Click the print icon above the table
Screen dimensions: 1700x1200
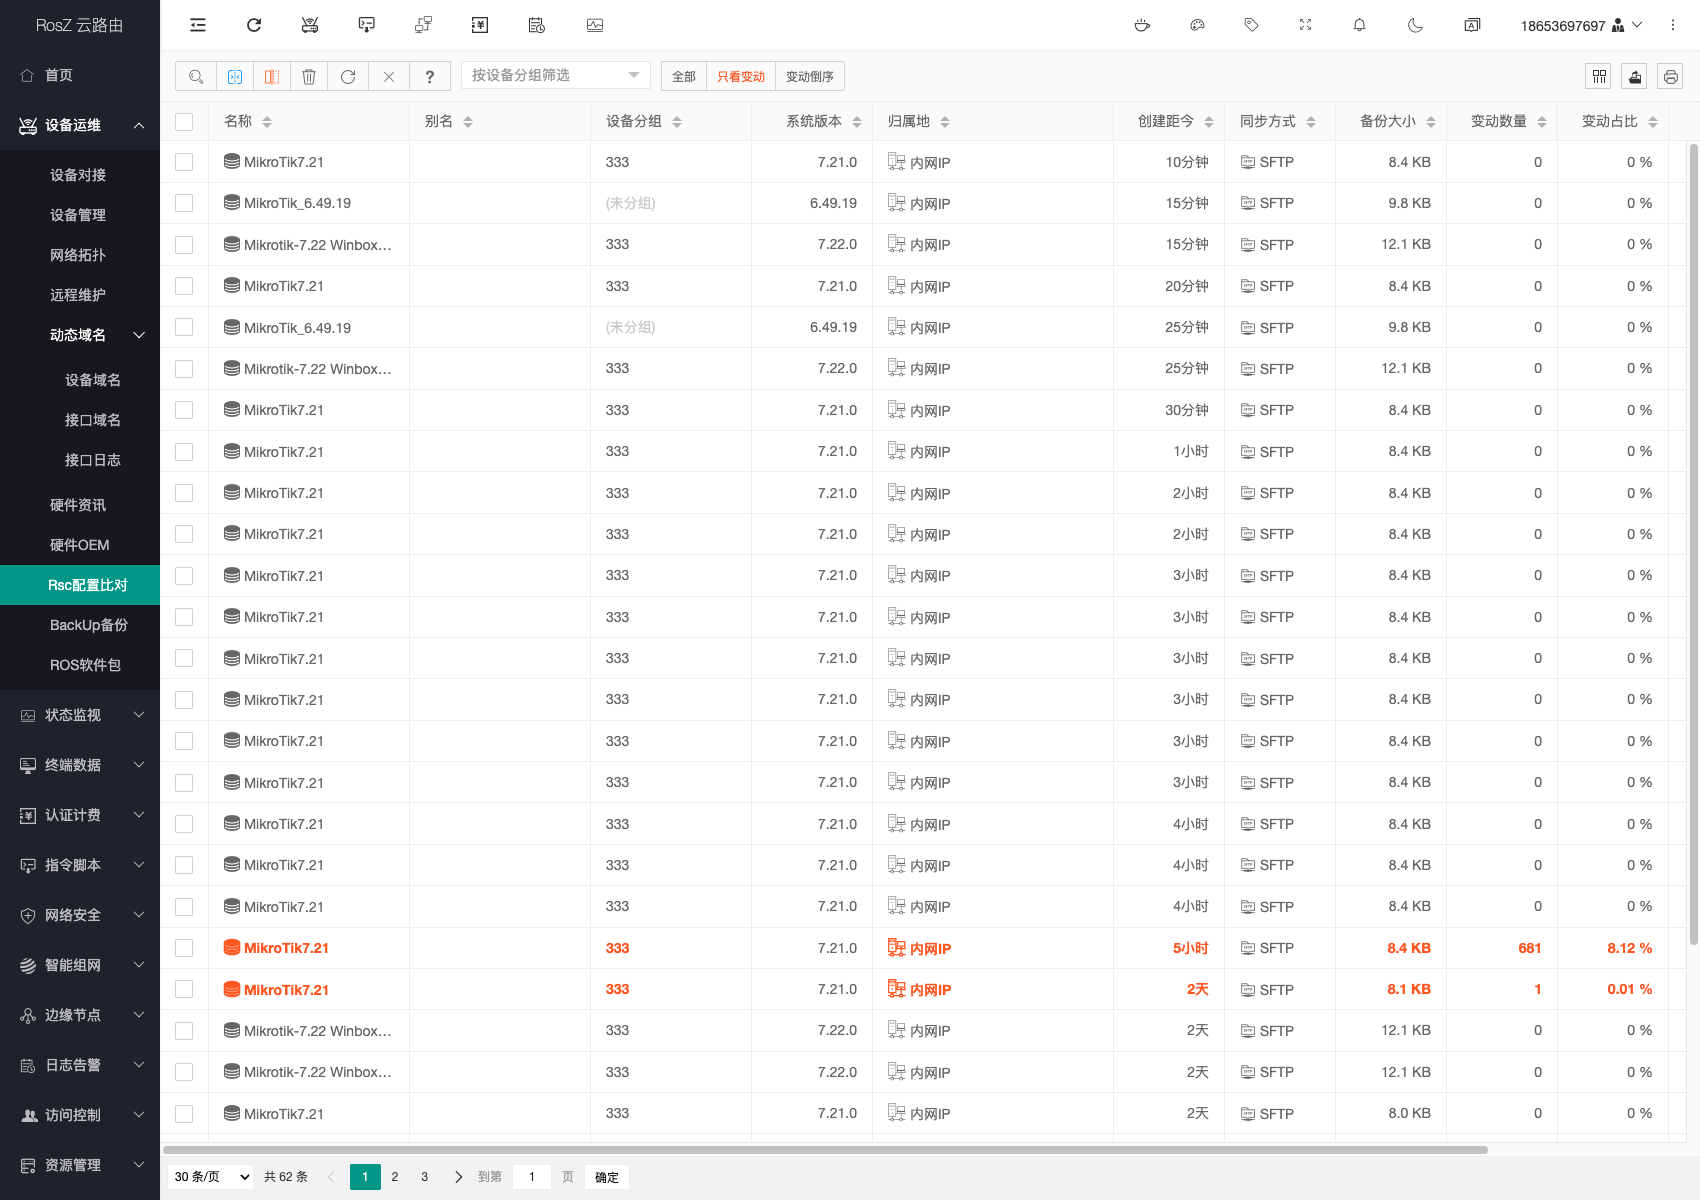[1670, 76]
